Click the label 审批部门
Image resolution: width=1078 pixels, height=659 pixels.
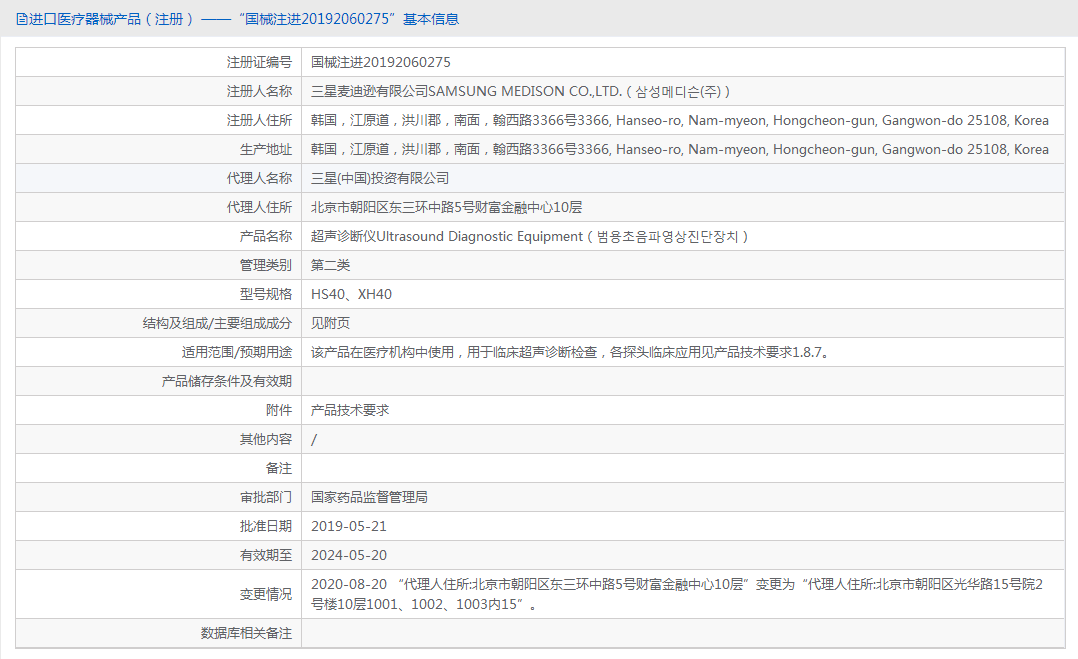click(265, 498)
